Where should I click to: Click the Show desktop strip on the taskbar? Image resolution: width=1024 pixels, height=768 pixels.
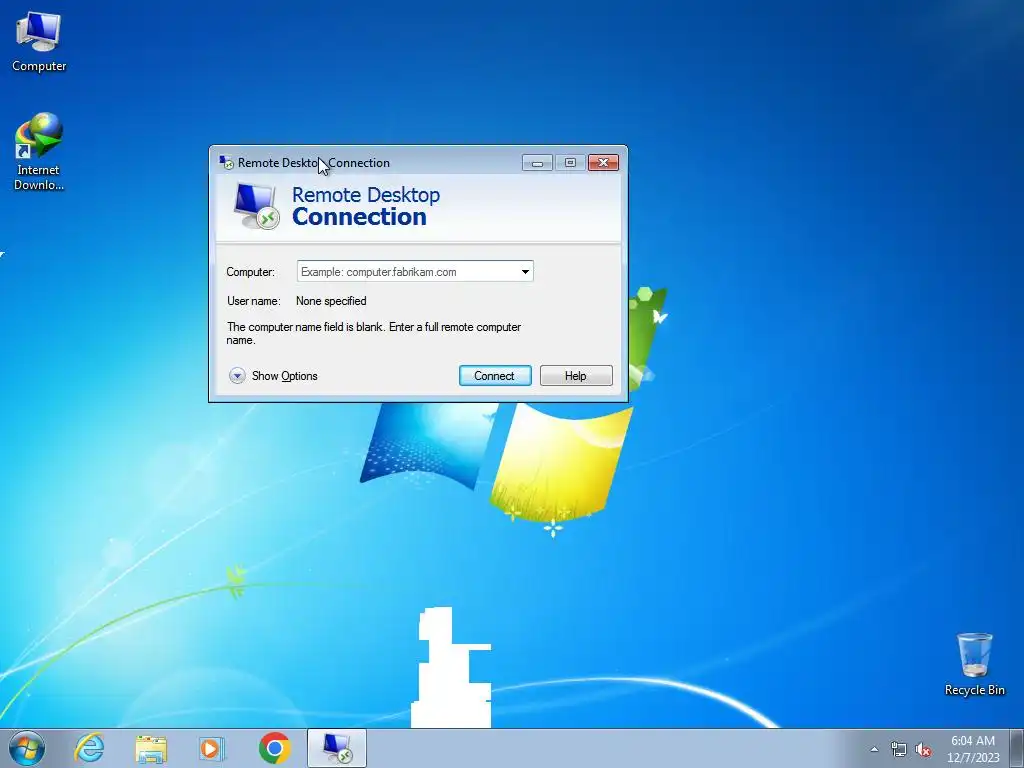(1017, 748)
